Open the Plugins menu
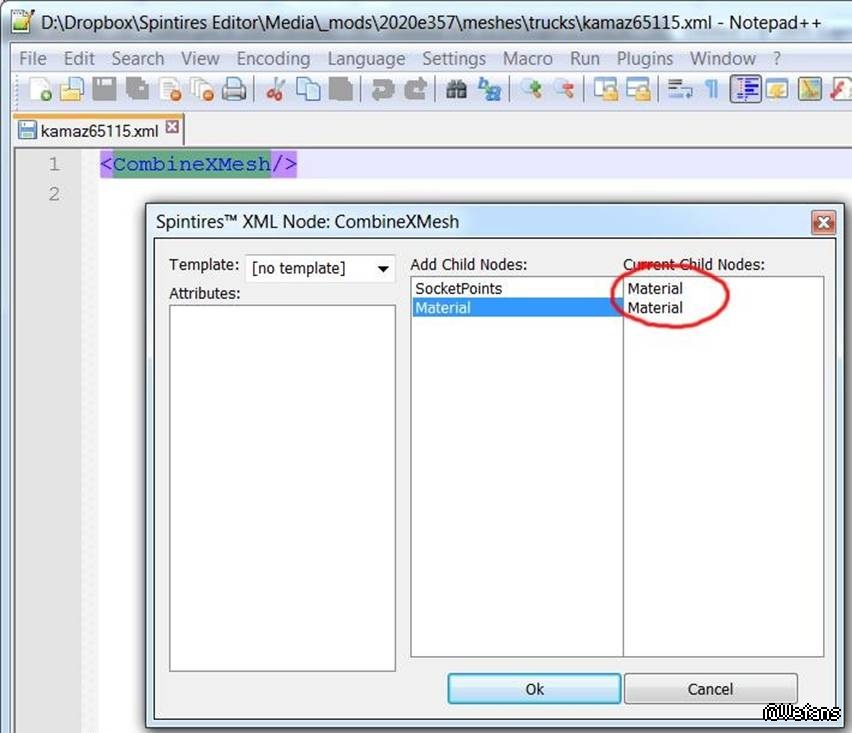 tap(644, 59)
